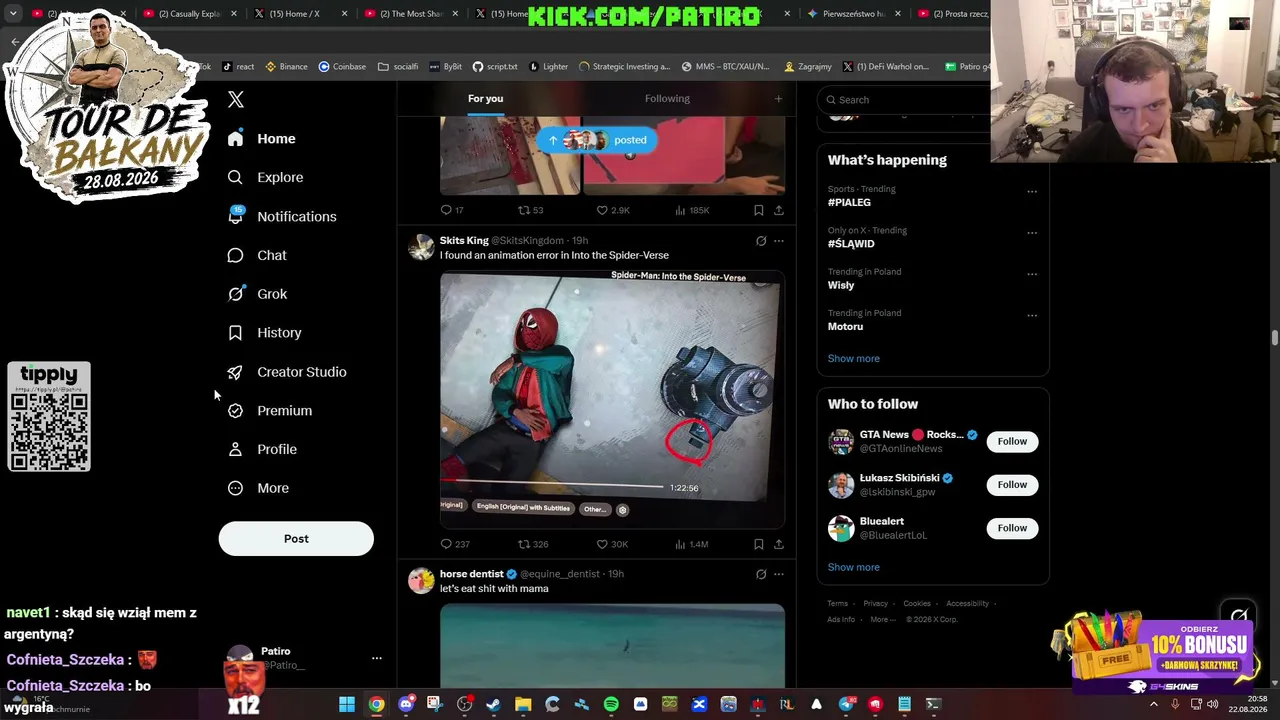Follow Łukasz Skibiński

[1012, 485]
